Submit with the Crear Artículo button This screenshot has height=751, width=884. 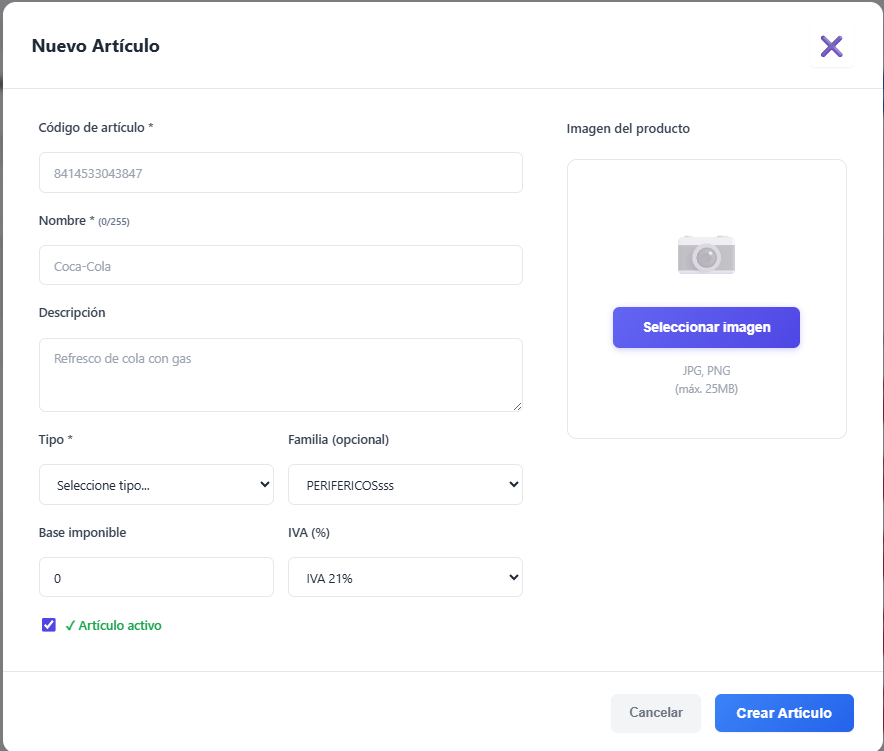(x=784, y=713)
